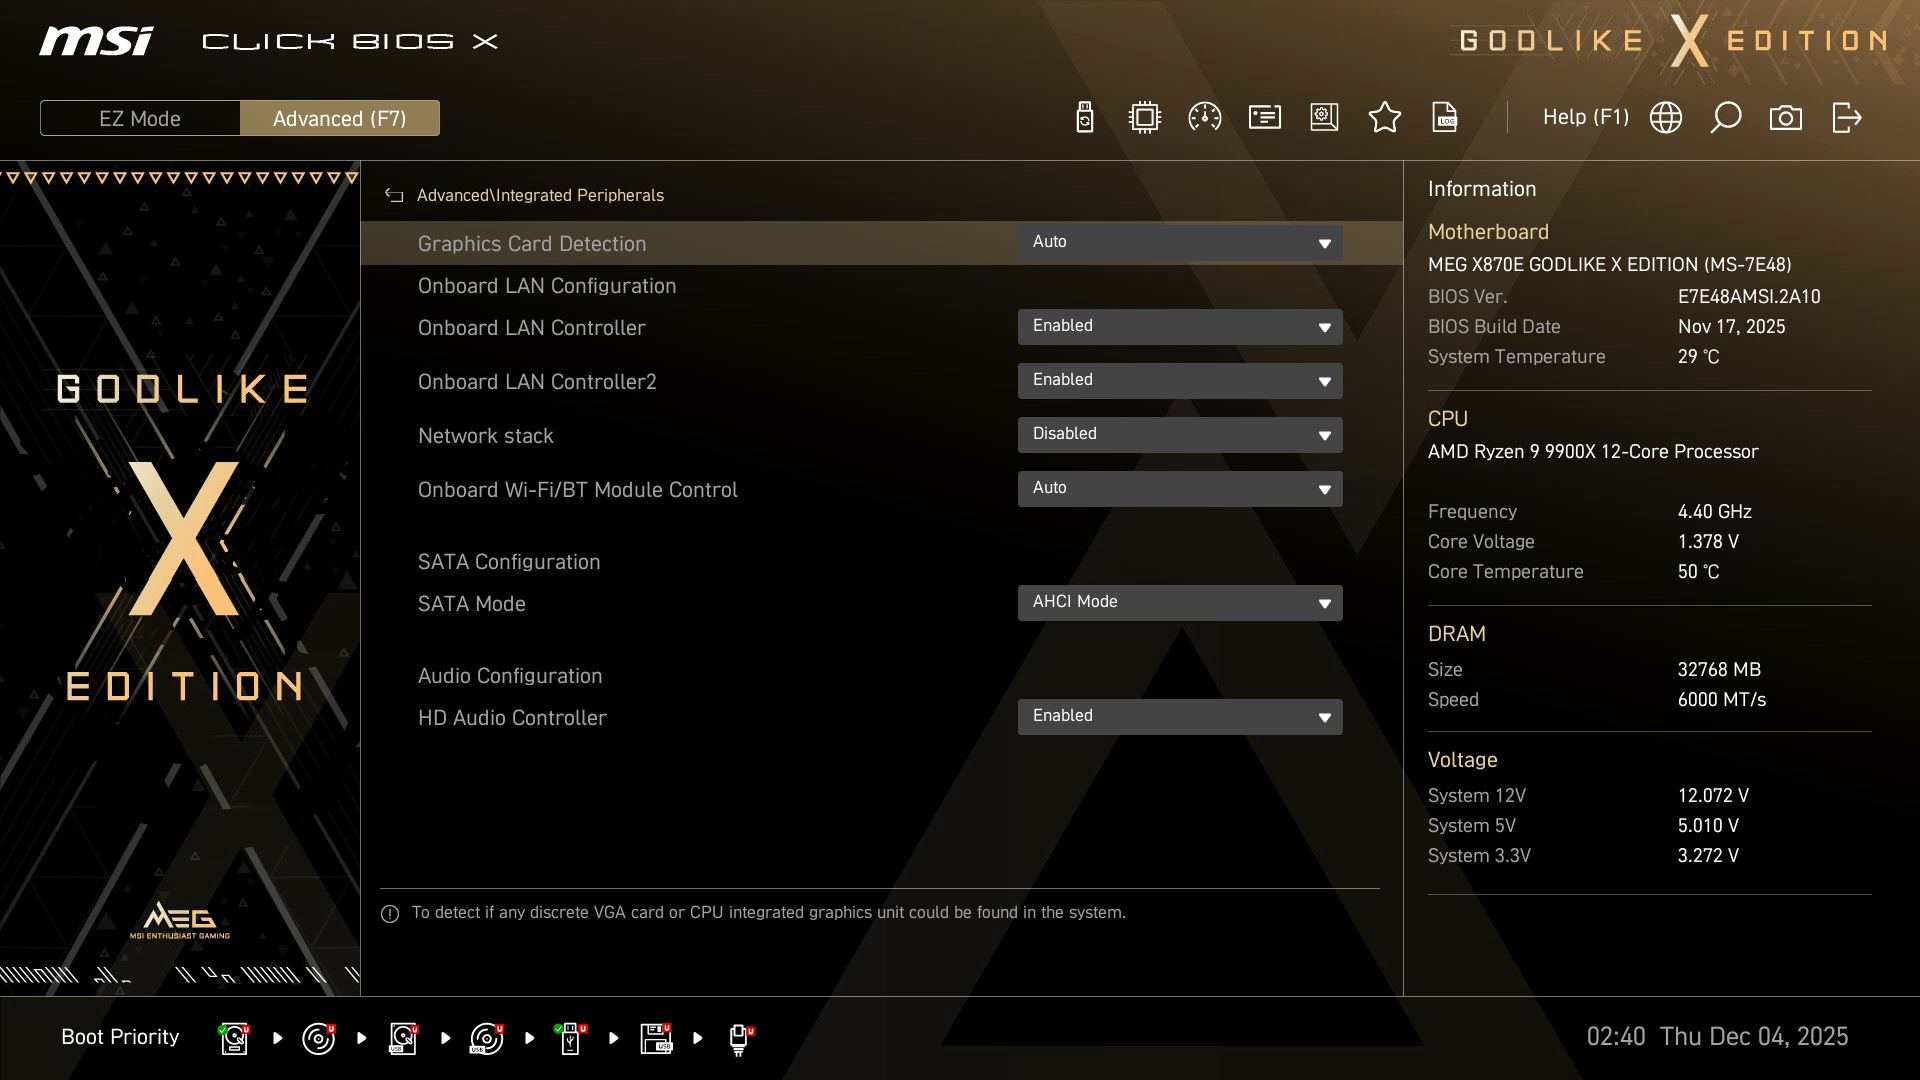This screenshot has height=1080, width=1920.
Task: Take a screenshot using the camera icon
Action: tap(1786, 117)
